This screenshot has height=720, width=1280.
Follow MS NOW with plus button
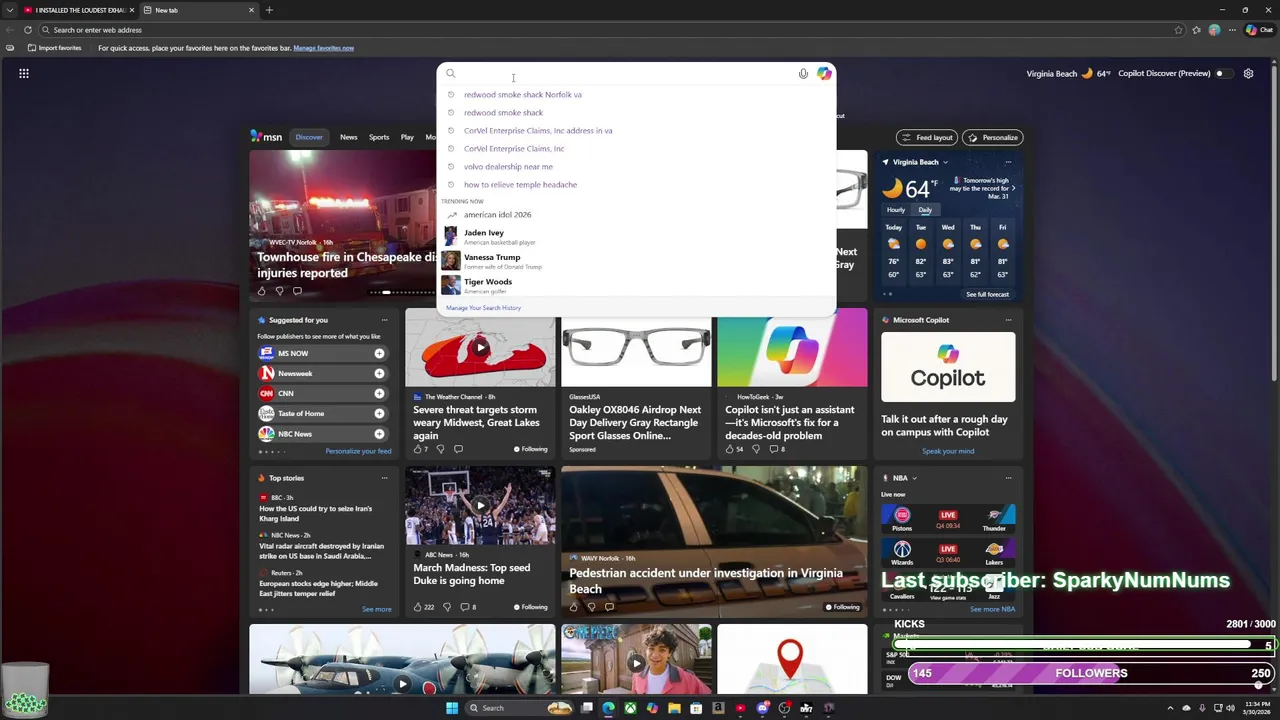click(x=379, y=353)
